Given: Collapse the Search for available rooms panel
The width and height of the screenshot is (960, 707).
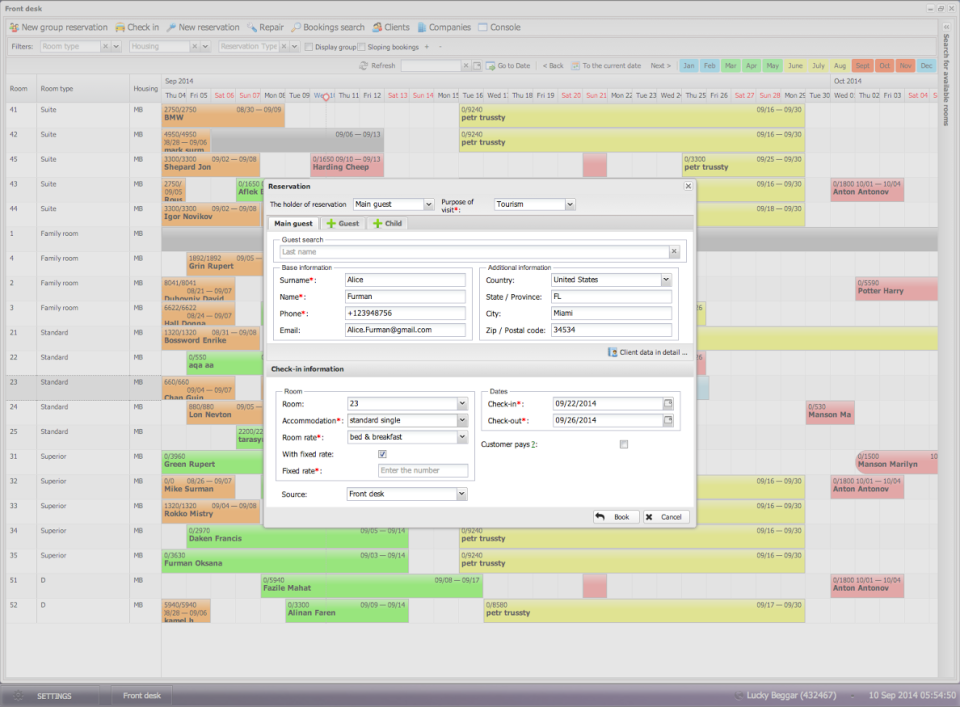Looking at the screenshot, I should coord(947,27).
